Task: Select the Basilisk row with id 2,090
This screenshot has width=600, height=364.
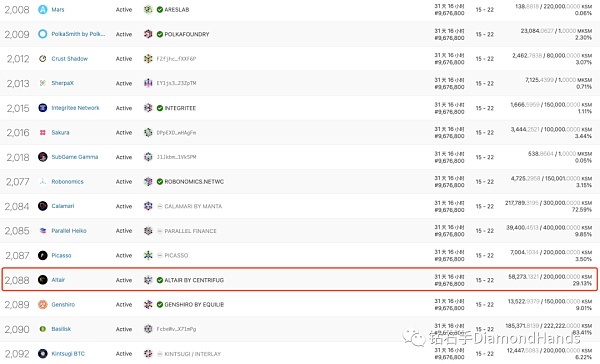Action: click(300, 329)
